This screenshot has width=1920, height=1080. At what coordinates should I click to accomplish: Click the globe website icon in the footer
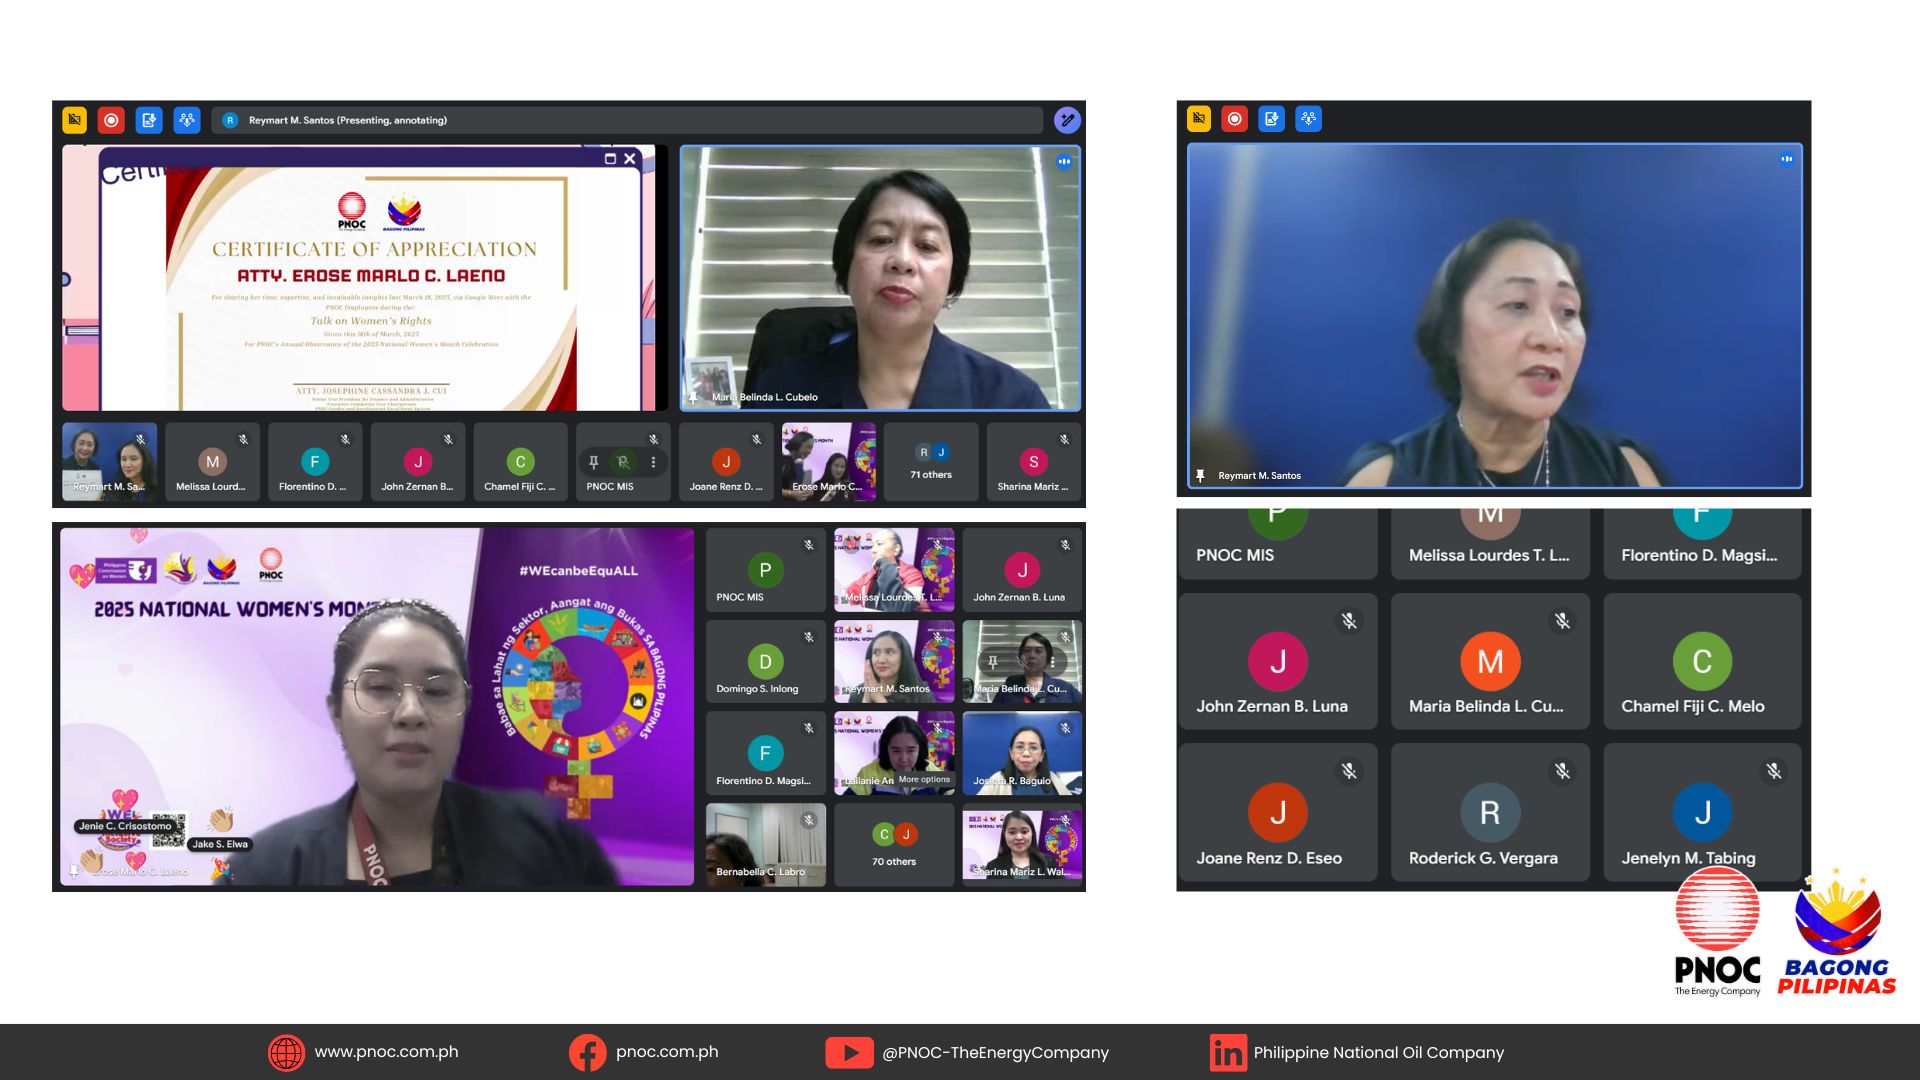pos(286,1052)
